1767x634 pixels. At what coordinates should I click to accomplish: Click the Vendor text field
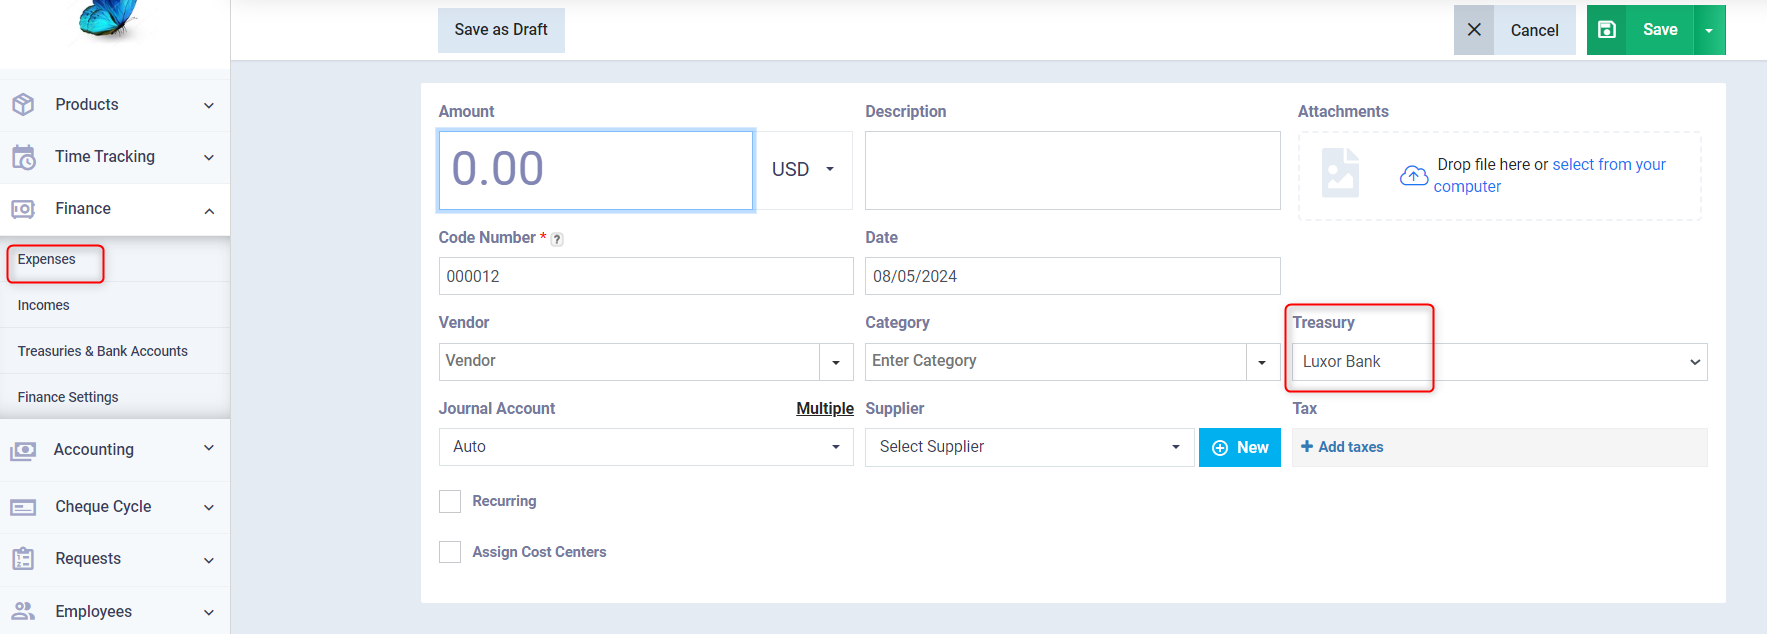click(629, 362)
